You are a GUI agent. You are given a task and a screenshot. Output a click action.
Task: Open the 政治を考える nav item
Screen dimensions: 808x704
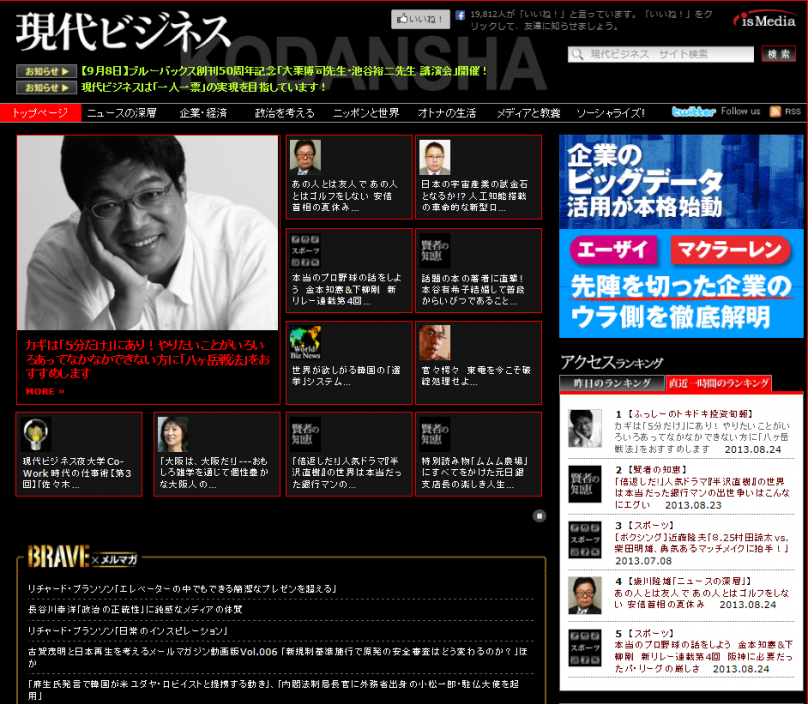[284, 113]
